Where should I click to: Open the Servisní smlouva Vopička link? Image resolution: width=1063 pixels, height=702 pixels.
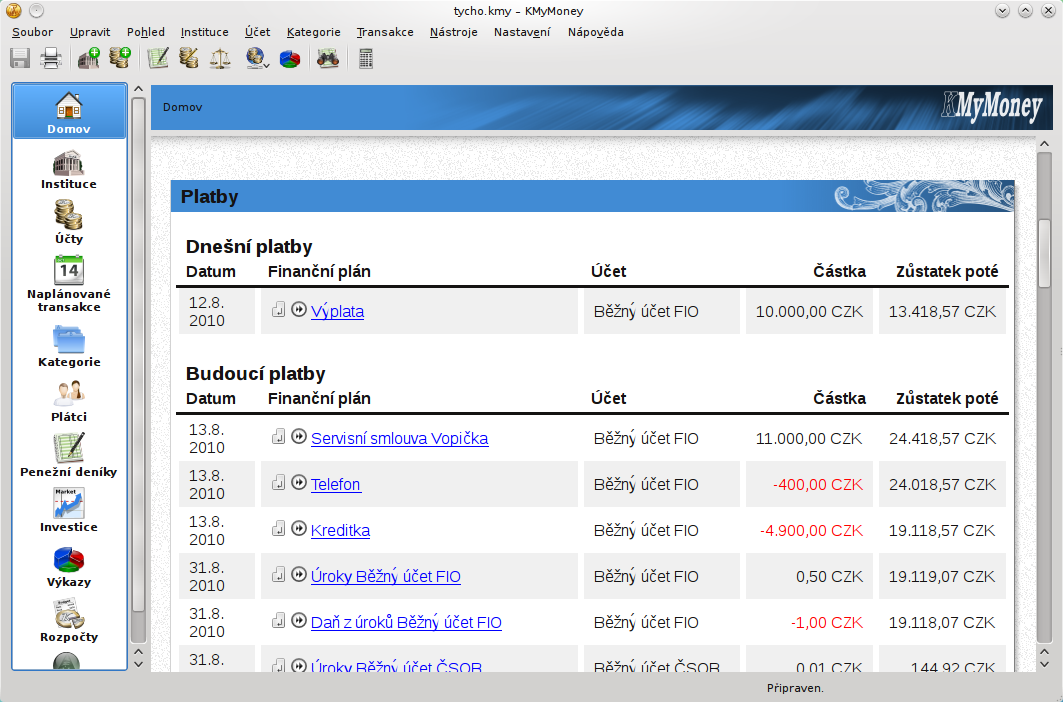(399, 439)
